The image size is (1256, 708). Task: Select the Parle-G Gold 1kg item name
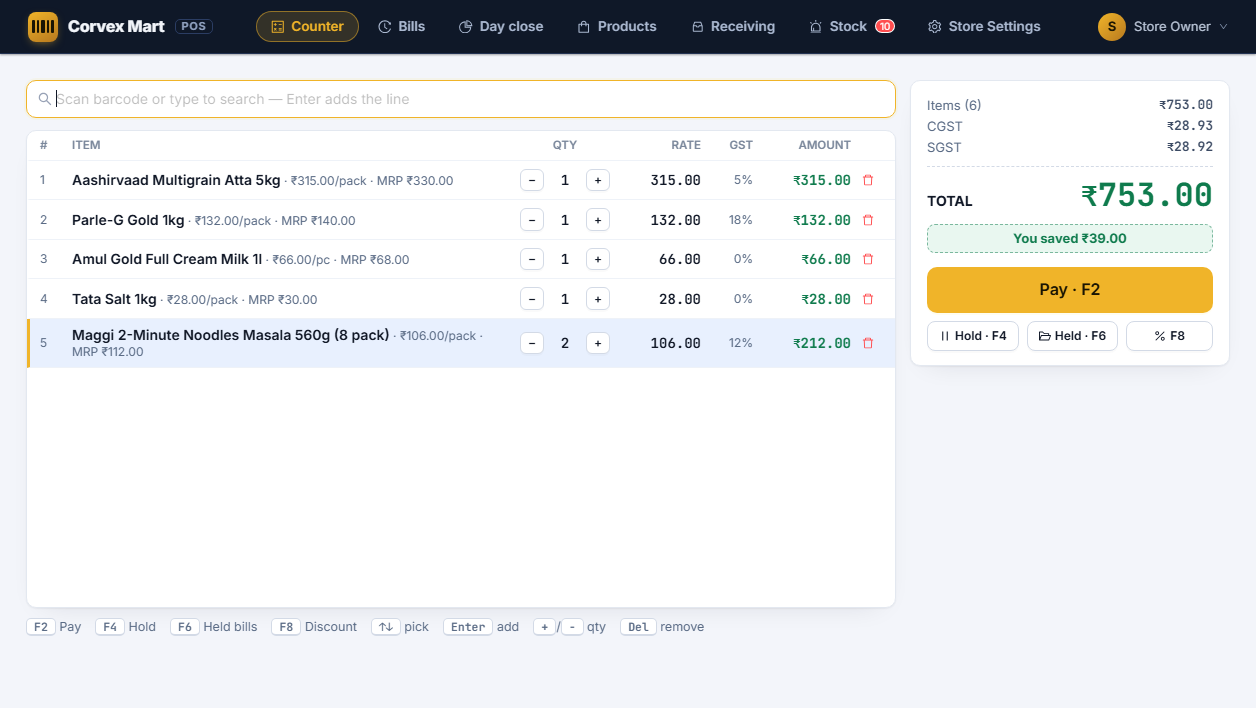click(128, 220)
